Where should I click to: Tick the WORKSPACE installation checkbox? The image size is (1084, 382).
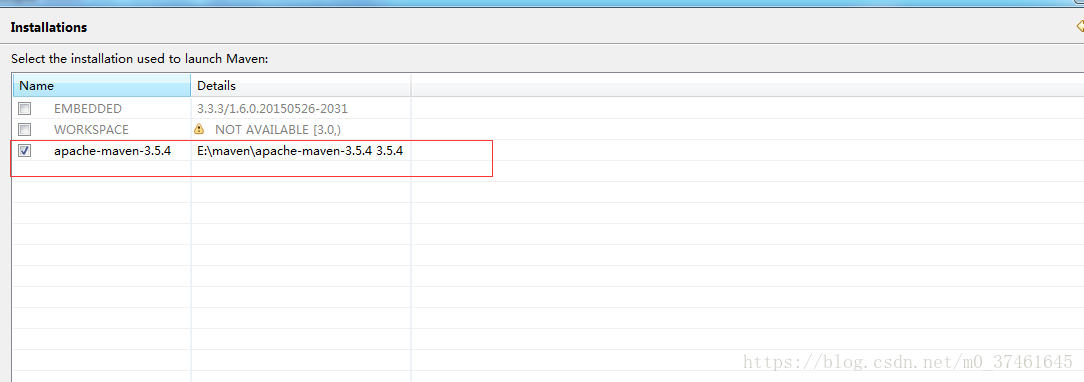[25, 129]
